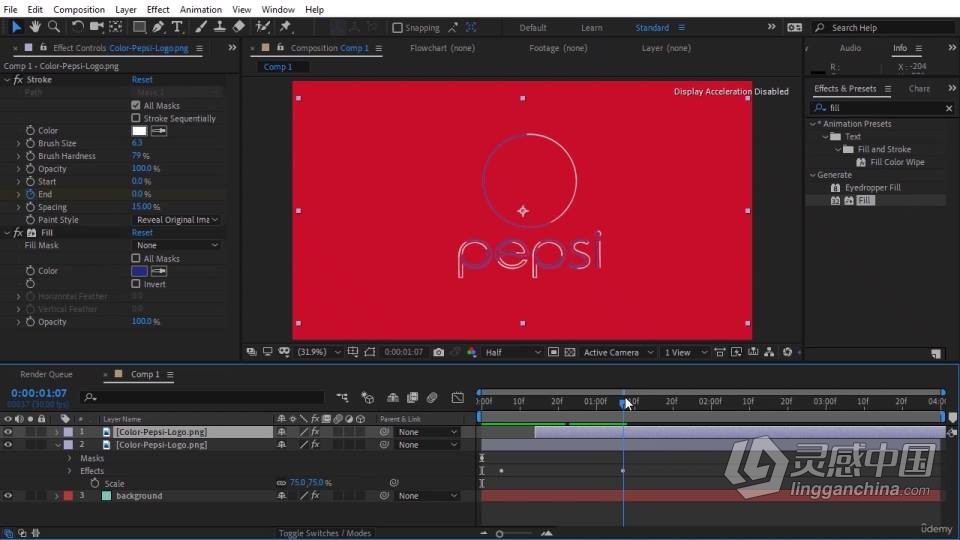
Task: Take a snapshot with camera icon
Action: point(438,352)
